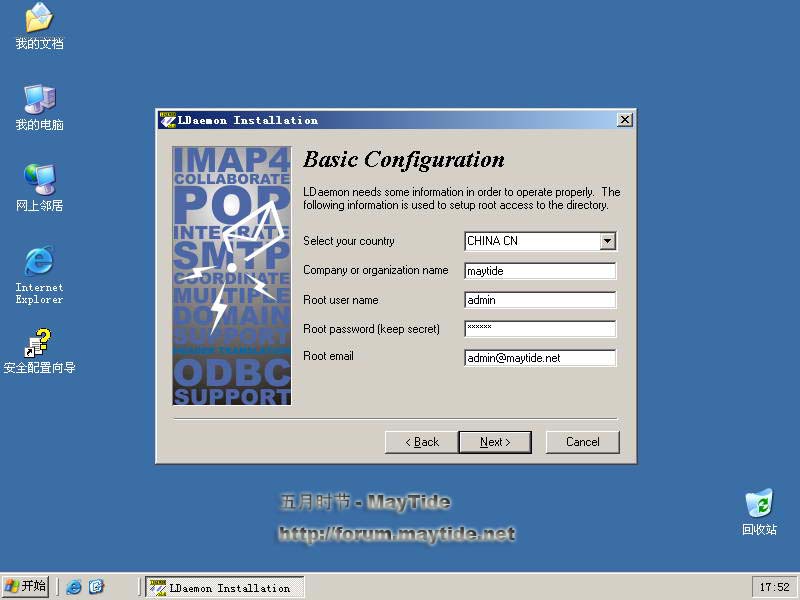Launch Internet Explorer from the desktop
The image size is (800, 600).
(39, 263)
